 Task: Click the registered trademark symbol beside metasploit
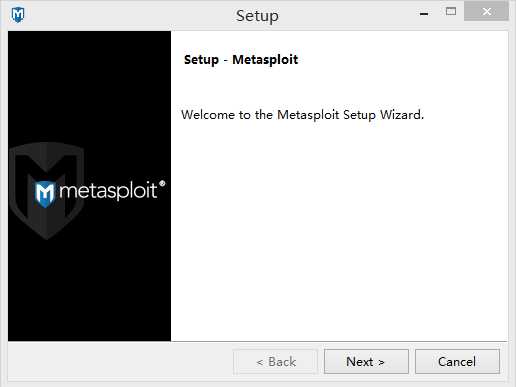pyautogui.click(x=162, y=183)
